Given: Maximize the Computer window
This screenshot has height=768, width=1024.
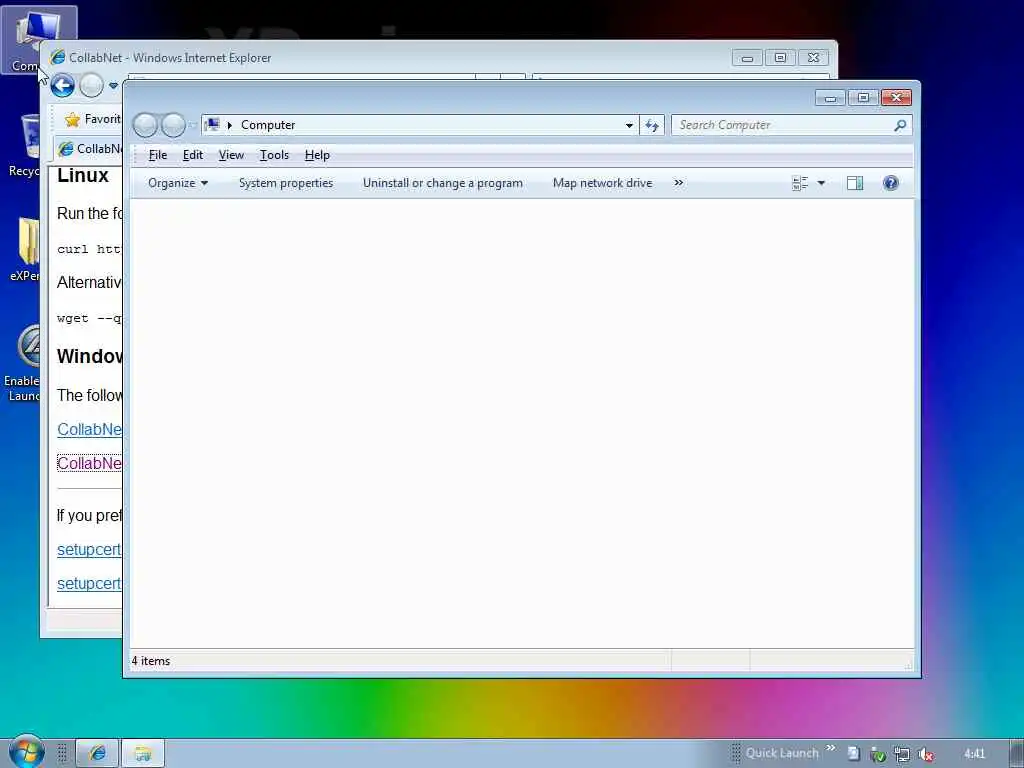Looking at the screenshot, I should coord(863,98).
